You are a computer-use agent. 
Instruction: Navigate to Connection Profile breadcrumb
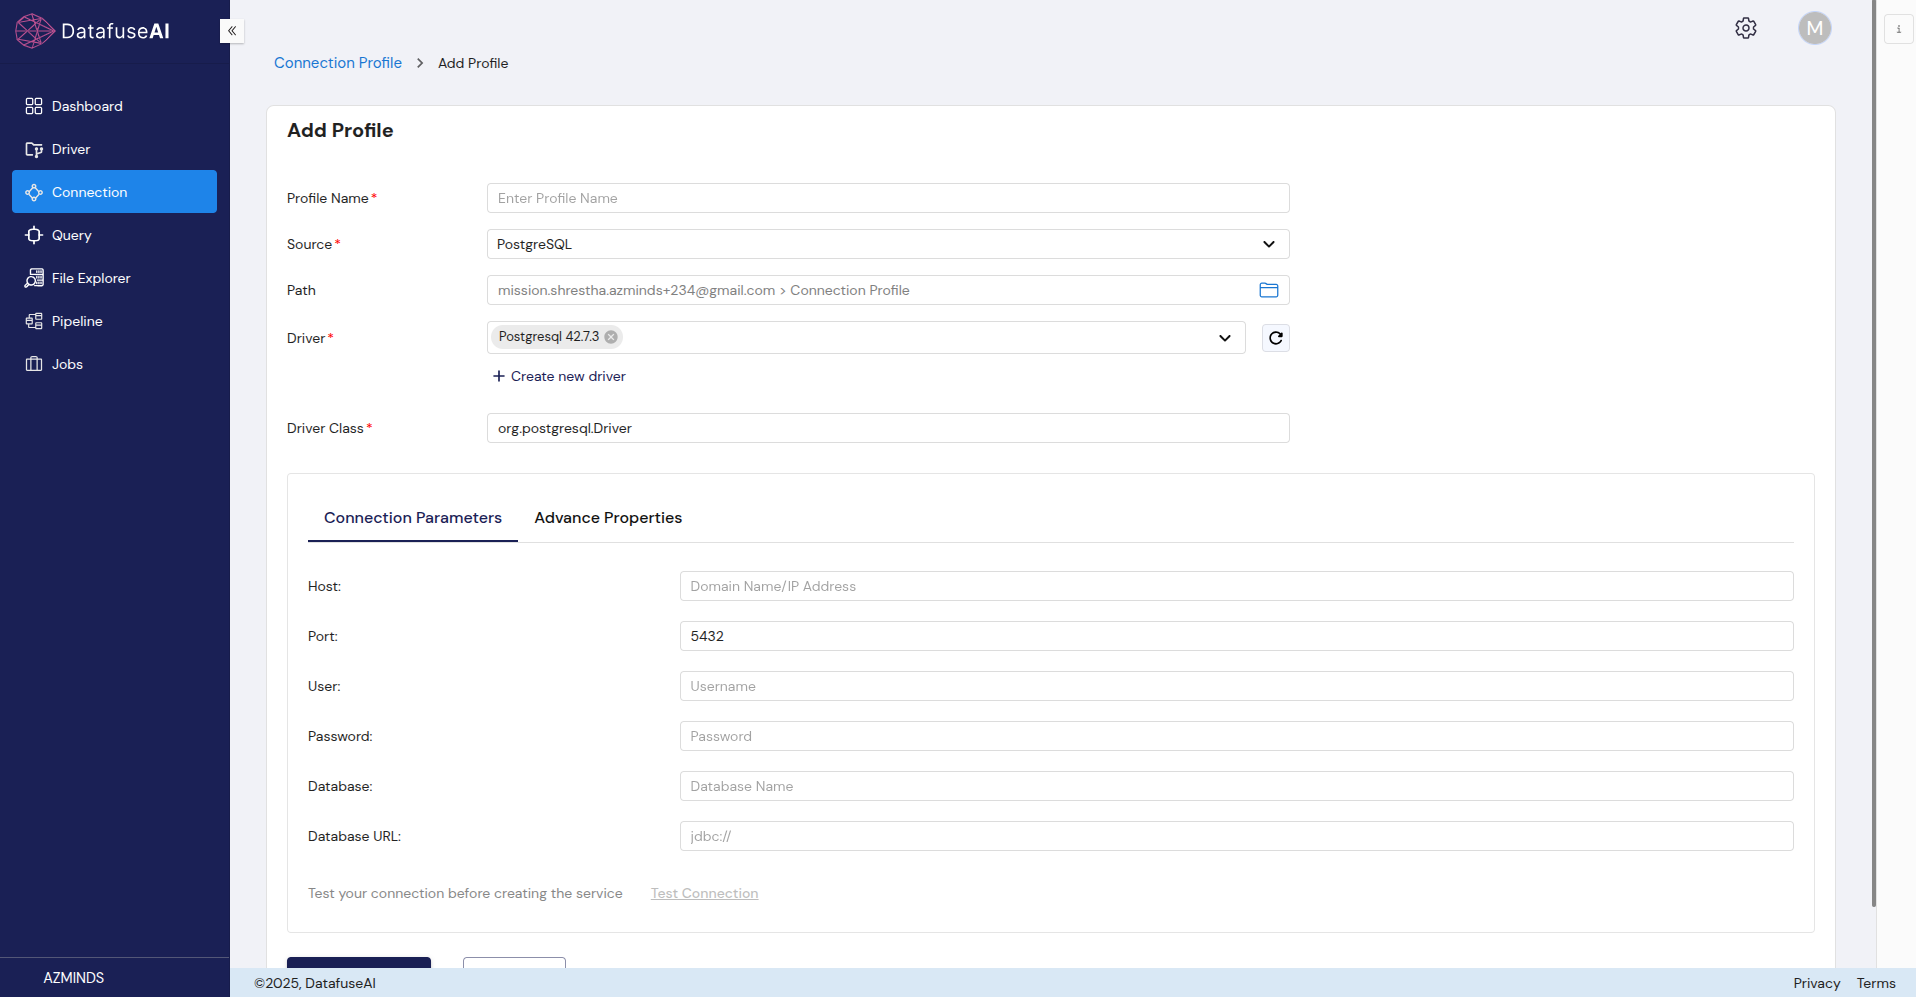point(337,63)
